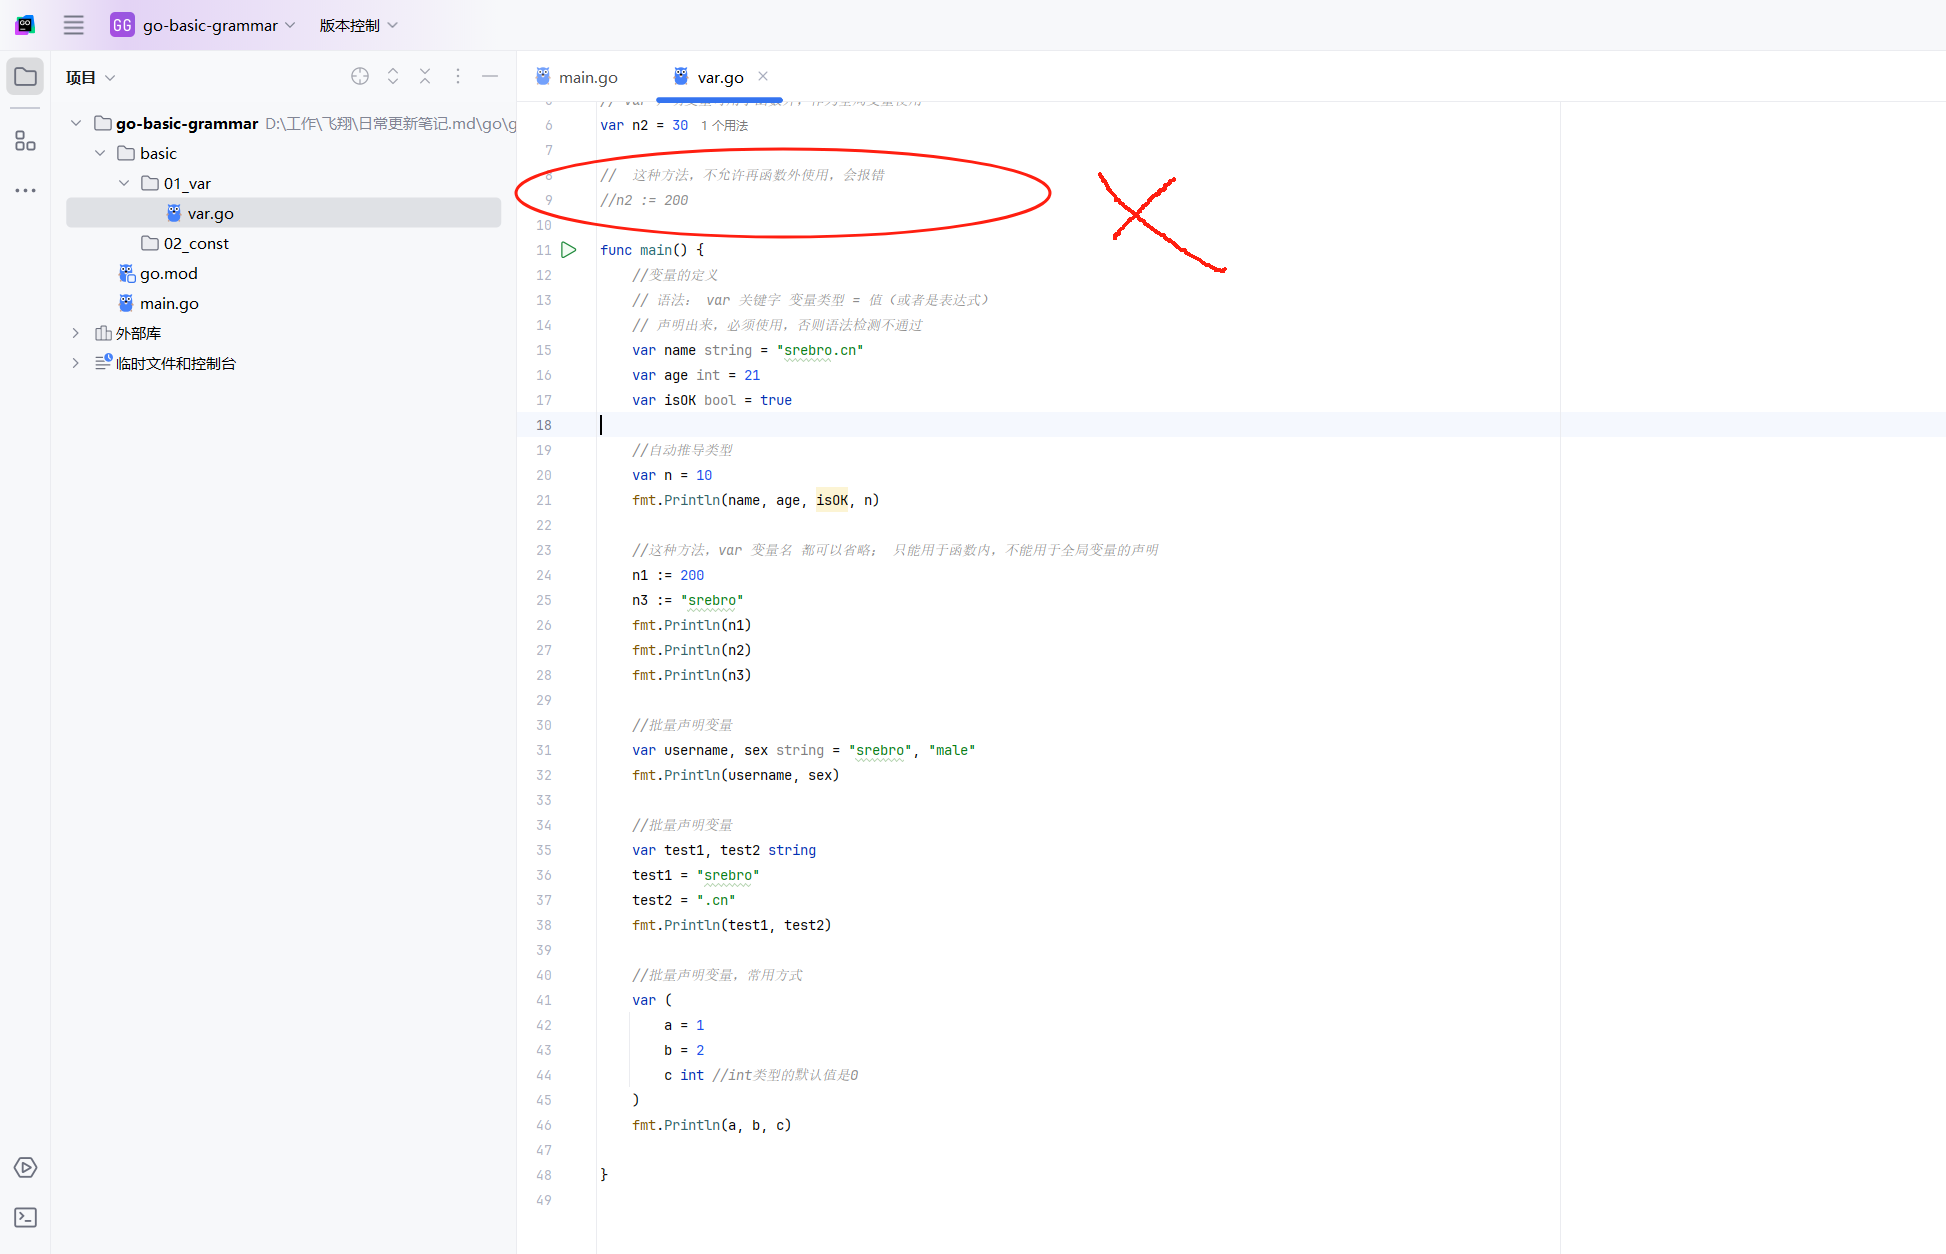Collapse the basic folder
The width and height of the screenshot is (1946, 1254).
(x=100, y=153)
